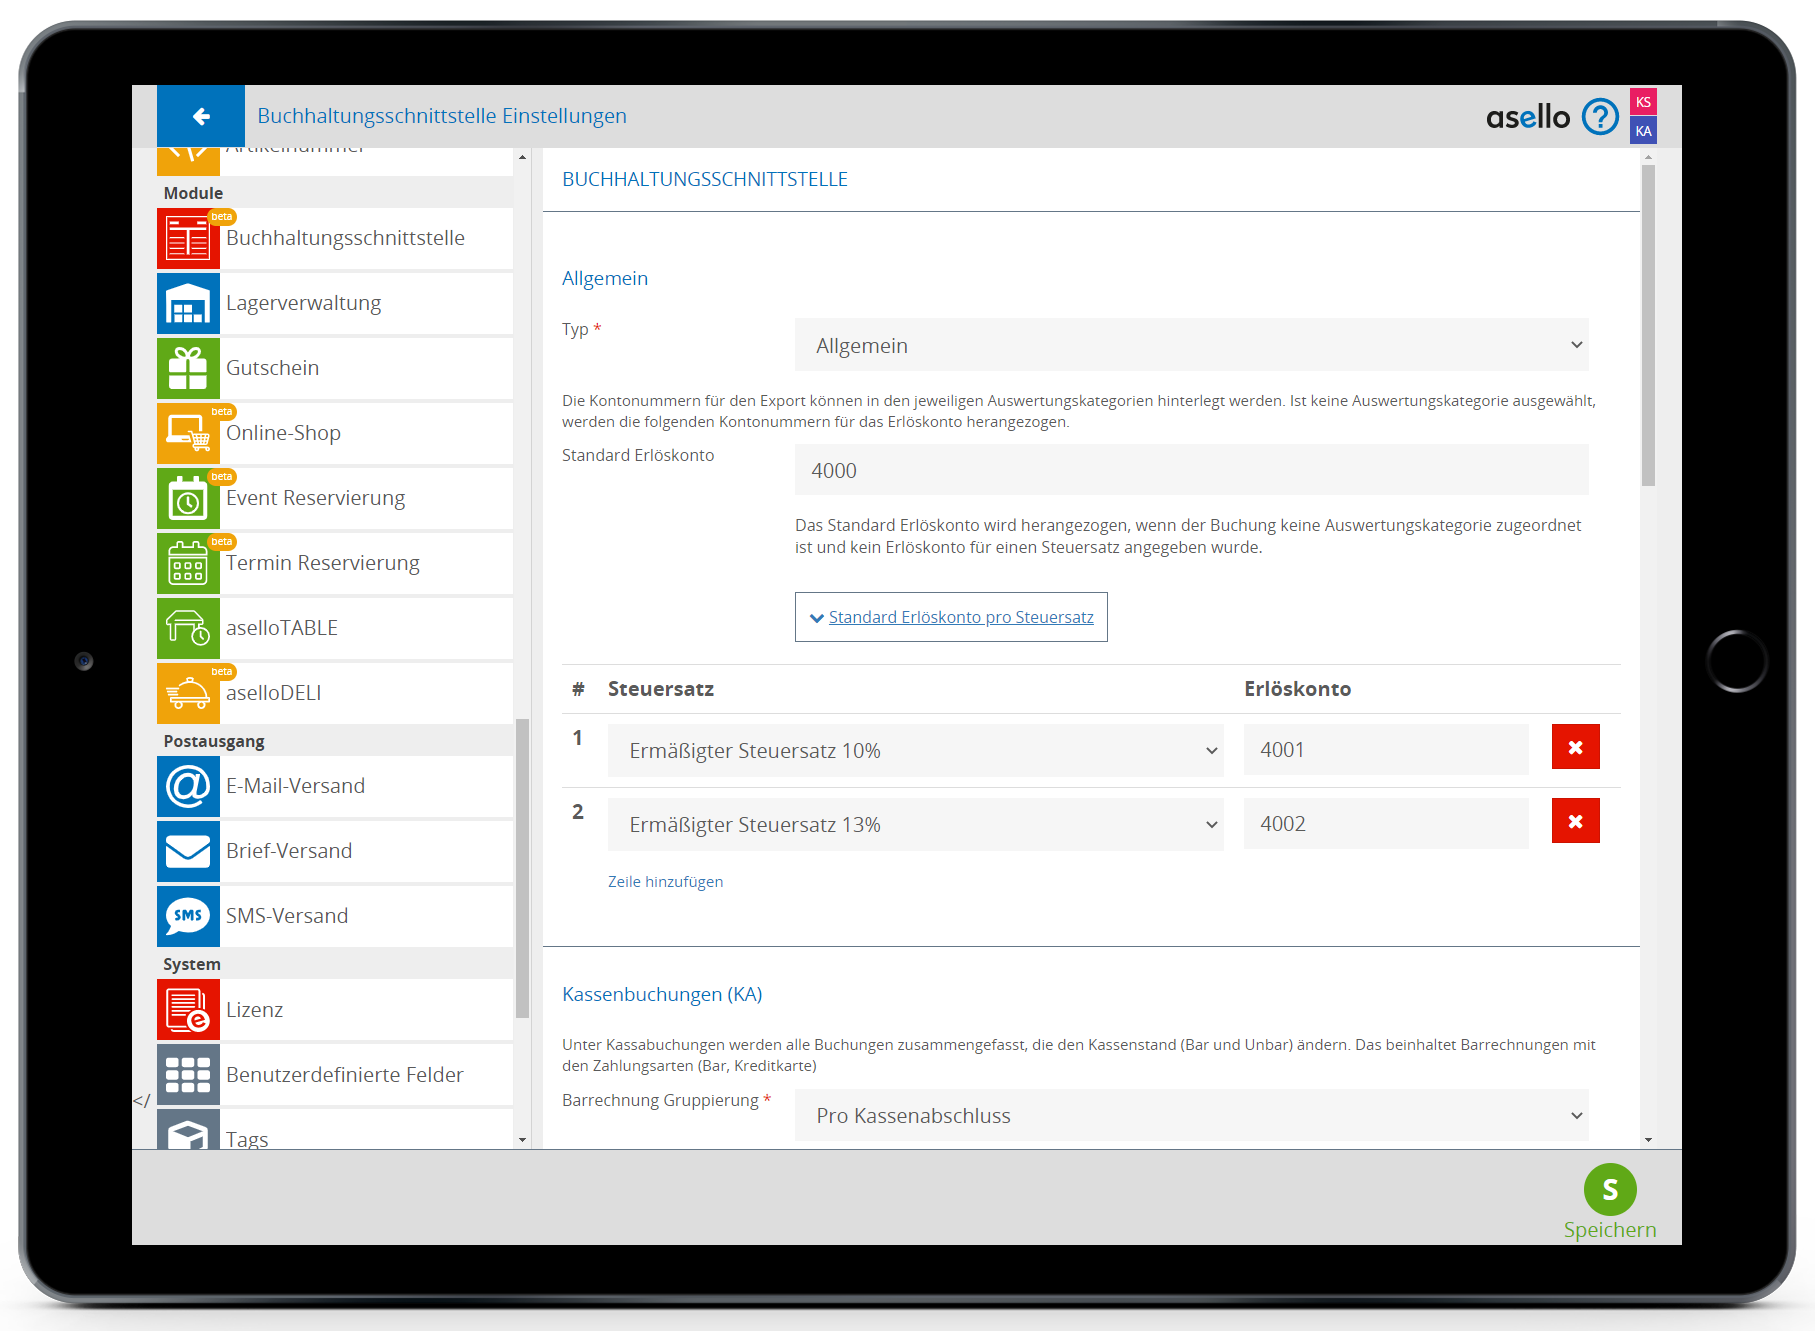The height and width of the screenshot is (1331, 1815).
Task: Click the Standard Erlöskonto field with 4000
Action: (x=1191, y=471)
